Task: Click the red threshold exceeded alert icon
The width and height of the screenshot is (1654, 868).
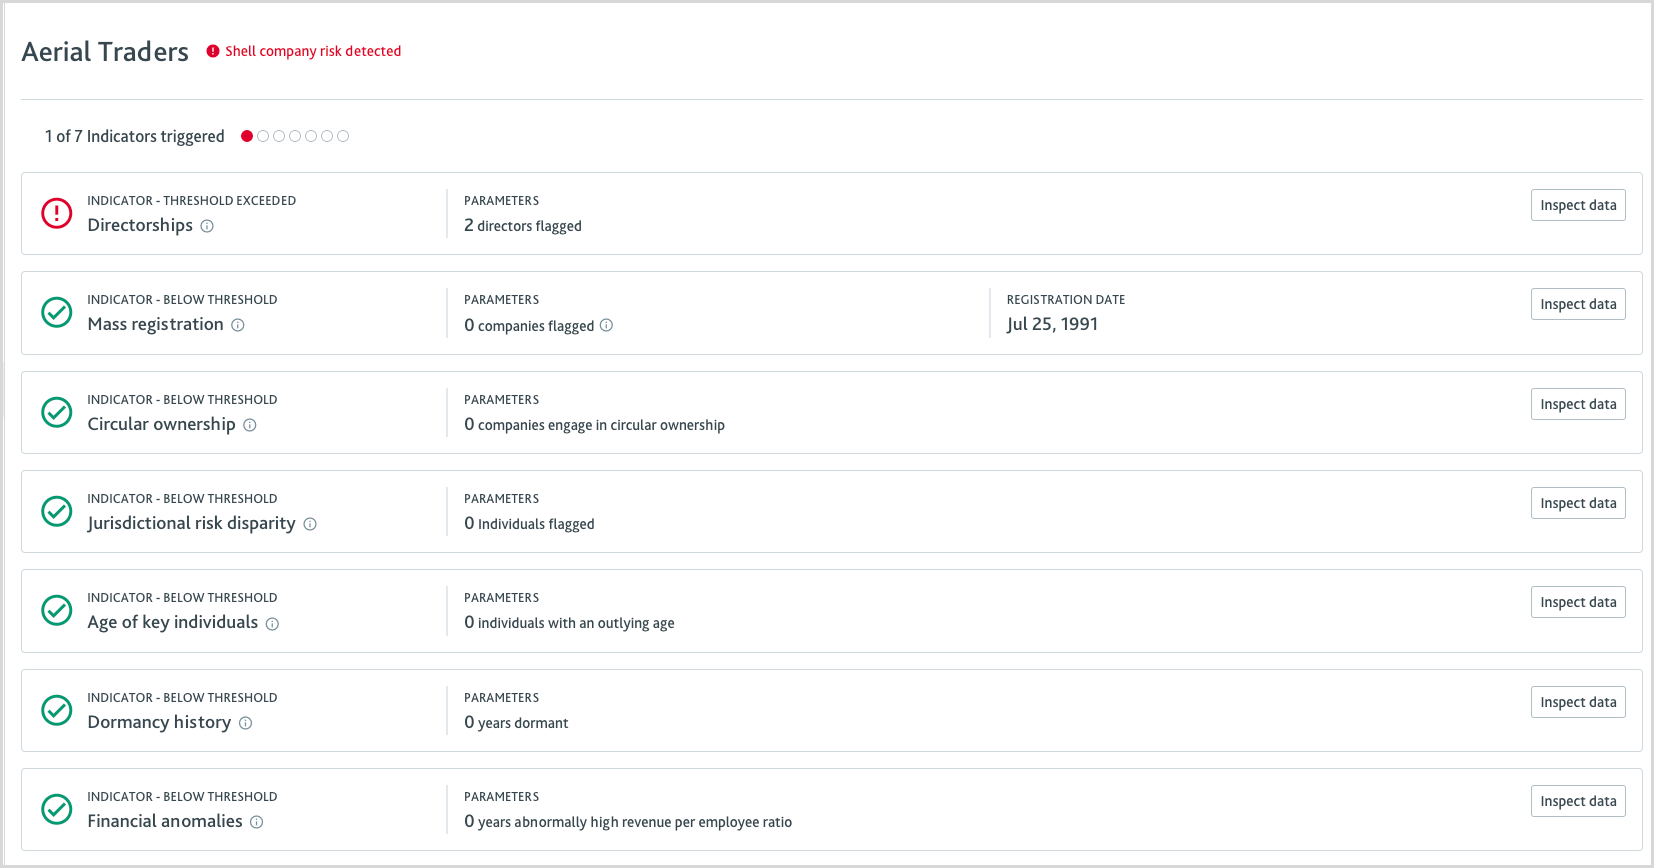Action: 57,213
